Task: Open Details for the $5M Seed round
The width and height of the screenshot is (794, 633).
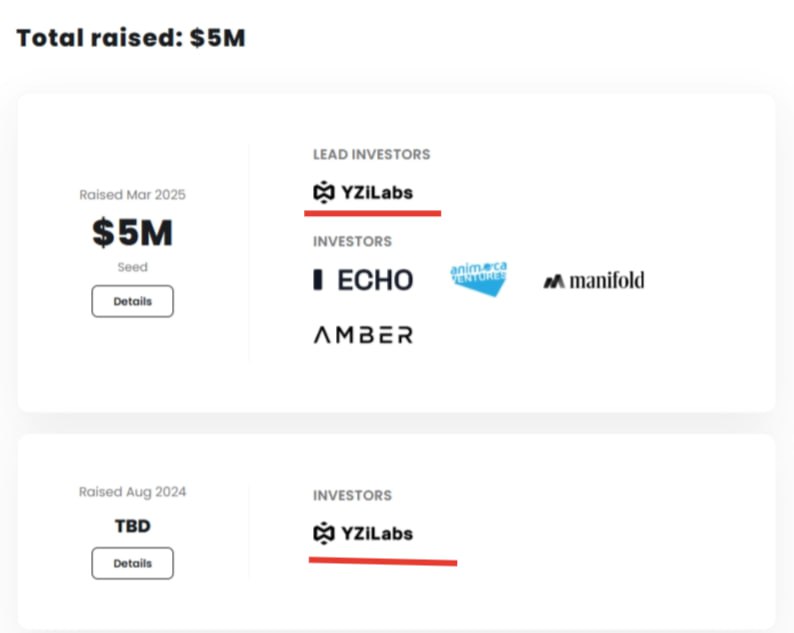Action: coord(132,301)
